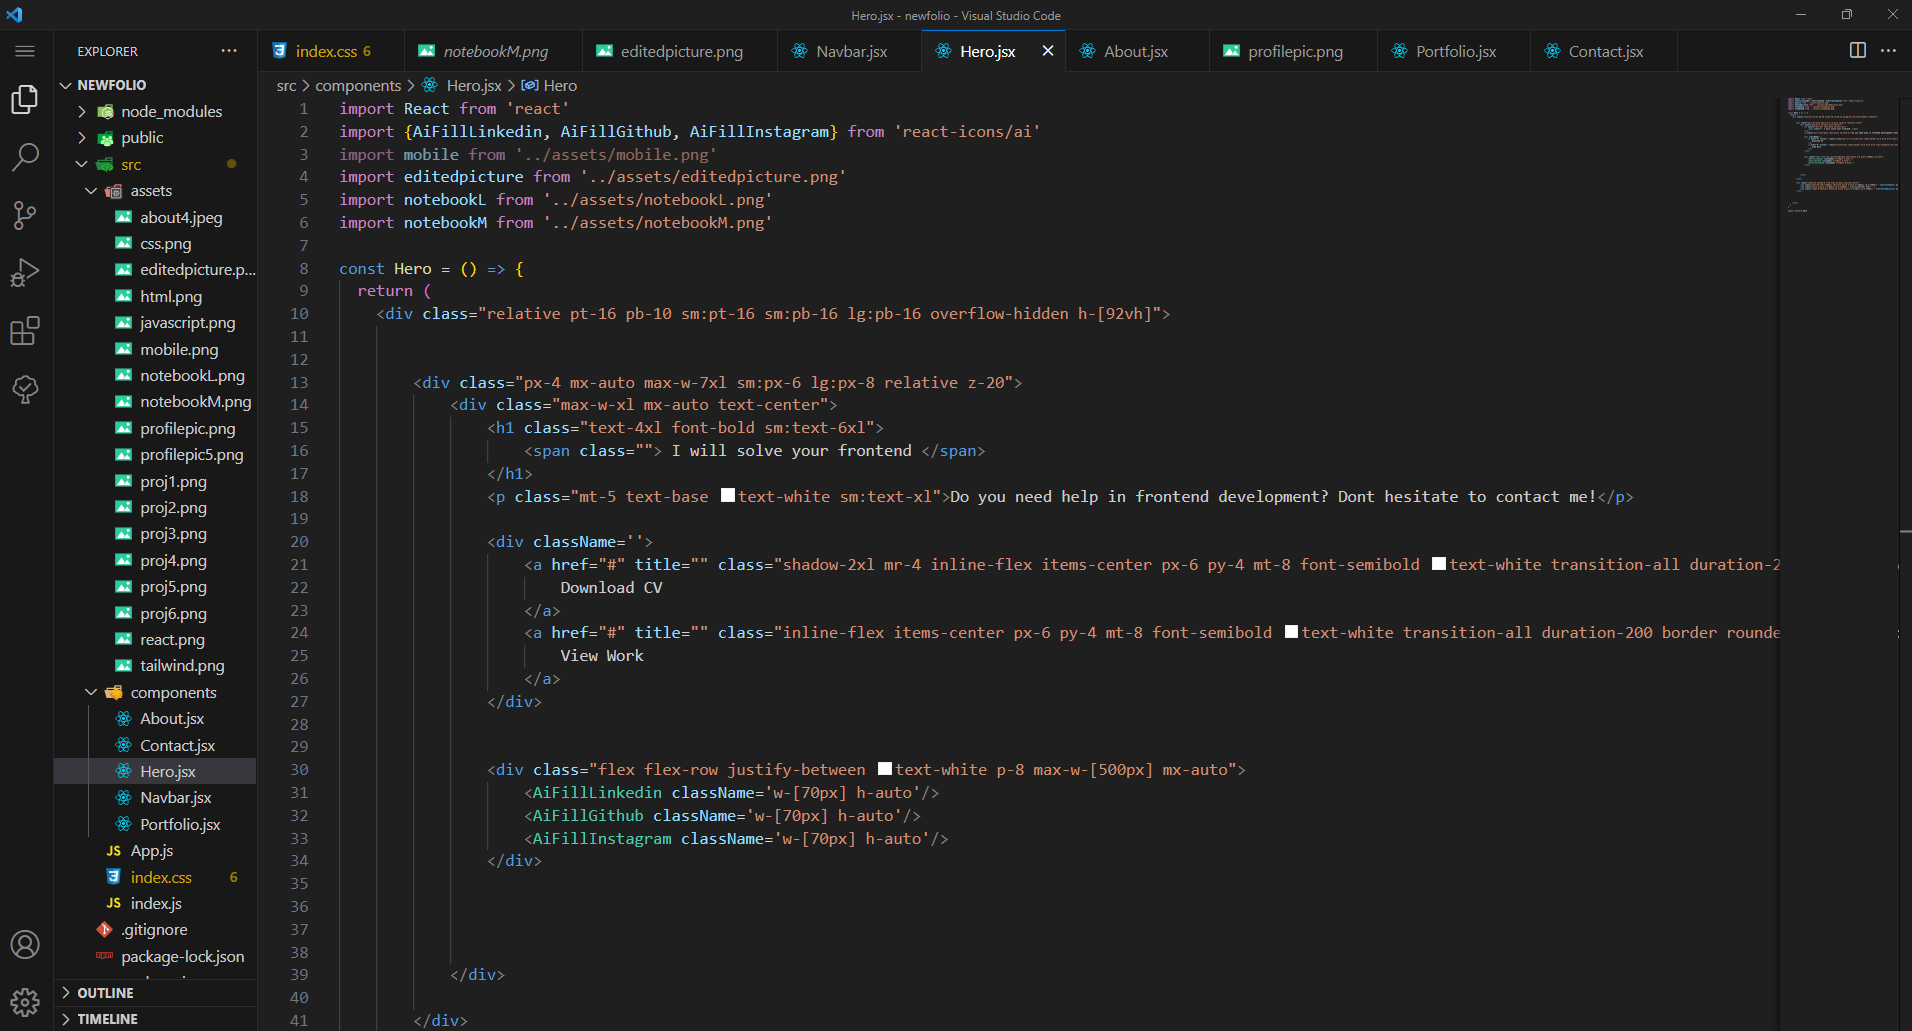Click the Accounts icon
Image resolution: width=1912 pixels, height=1031 pixels.
(25, 944)
